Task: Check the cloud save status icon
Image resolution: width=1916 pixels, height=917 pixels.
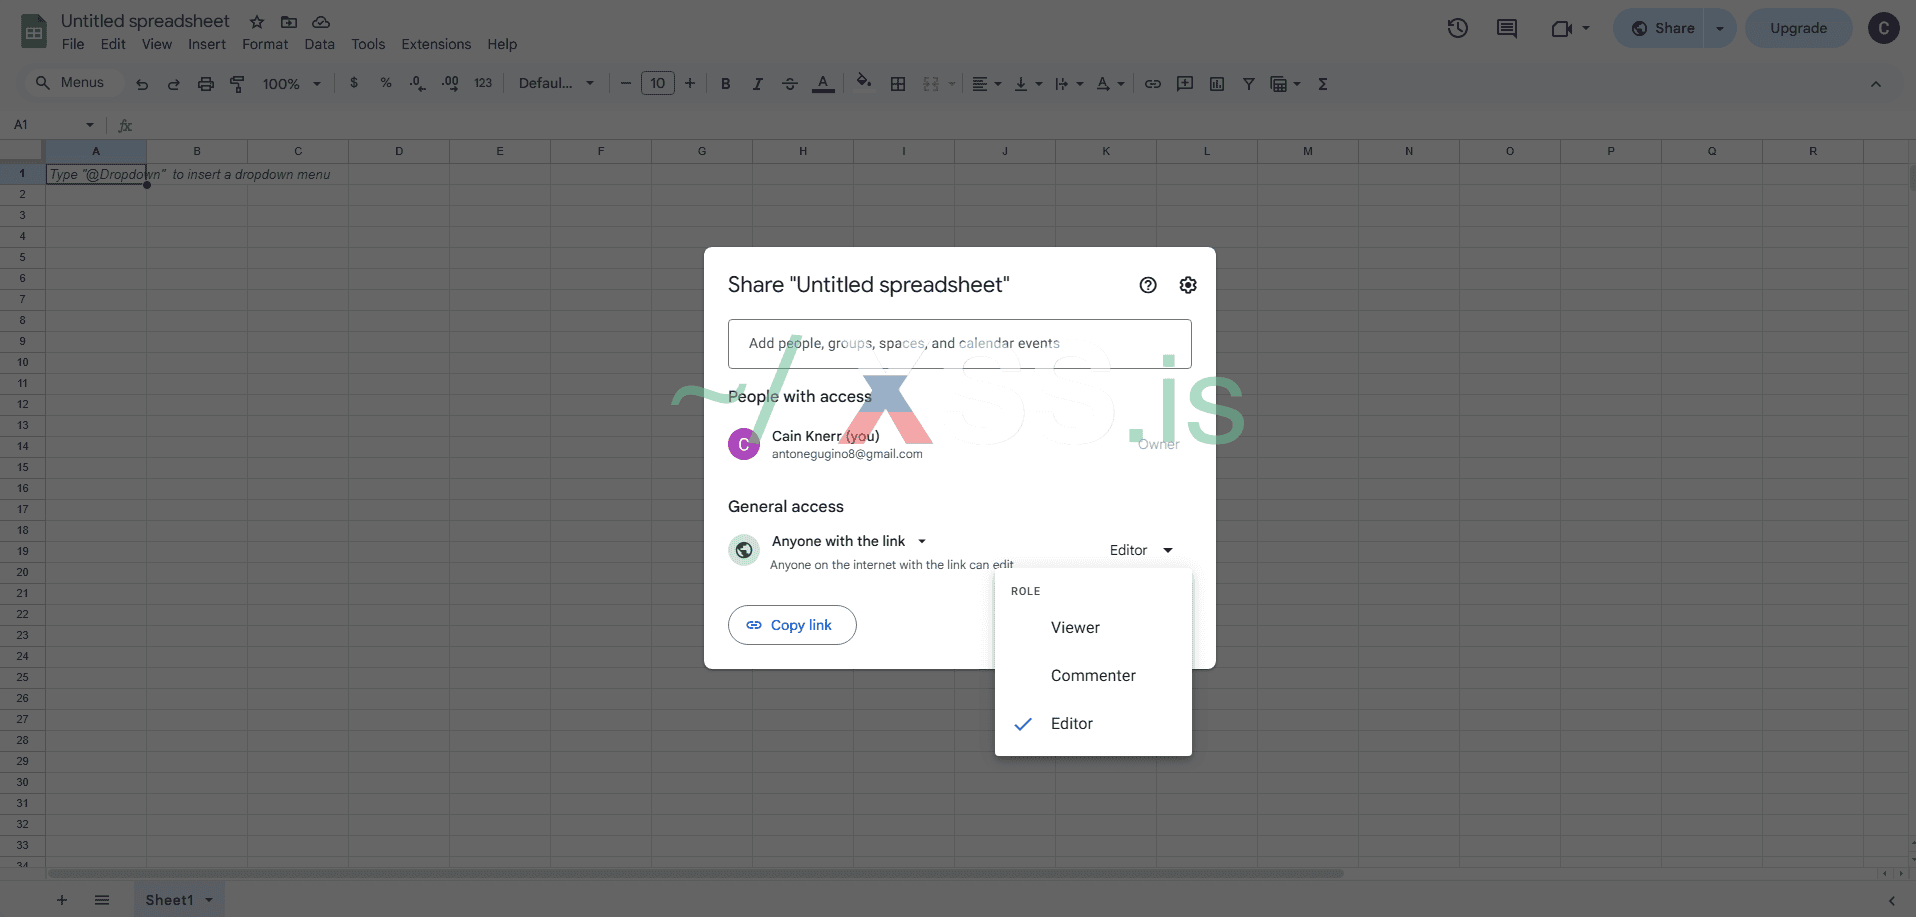Action: tap(321, 22)
